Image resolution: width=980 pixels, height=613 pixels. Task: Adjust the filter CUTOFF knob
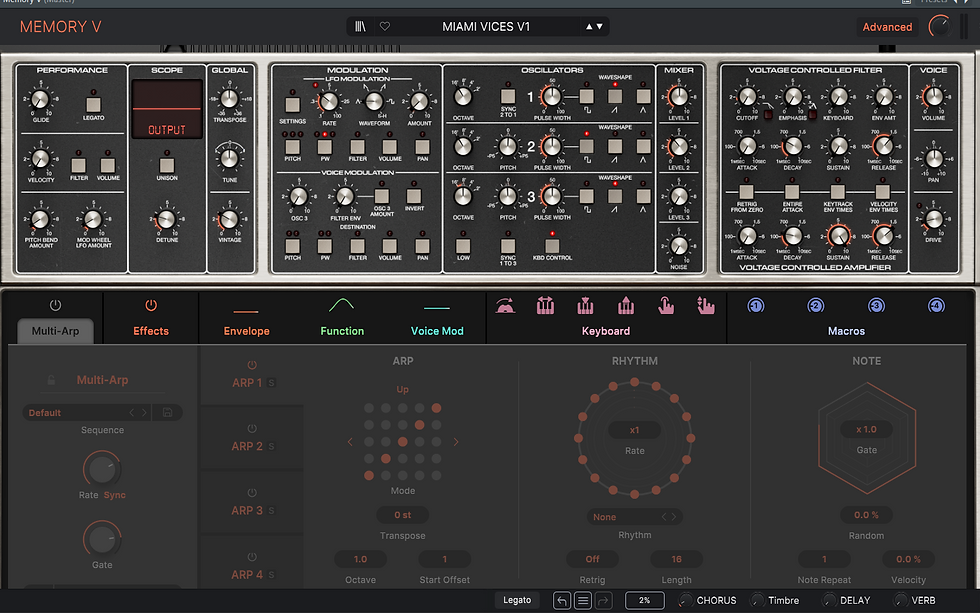click(747, 97)
